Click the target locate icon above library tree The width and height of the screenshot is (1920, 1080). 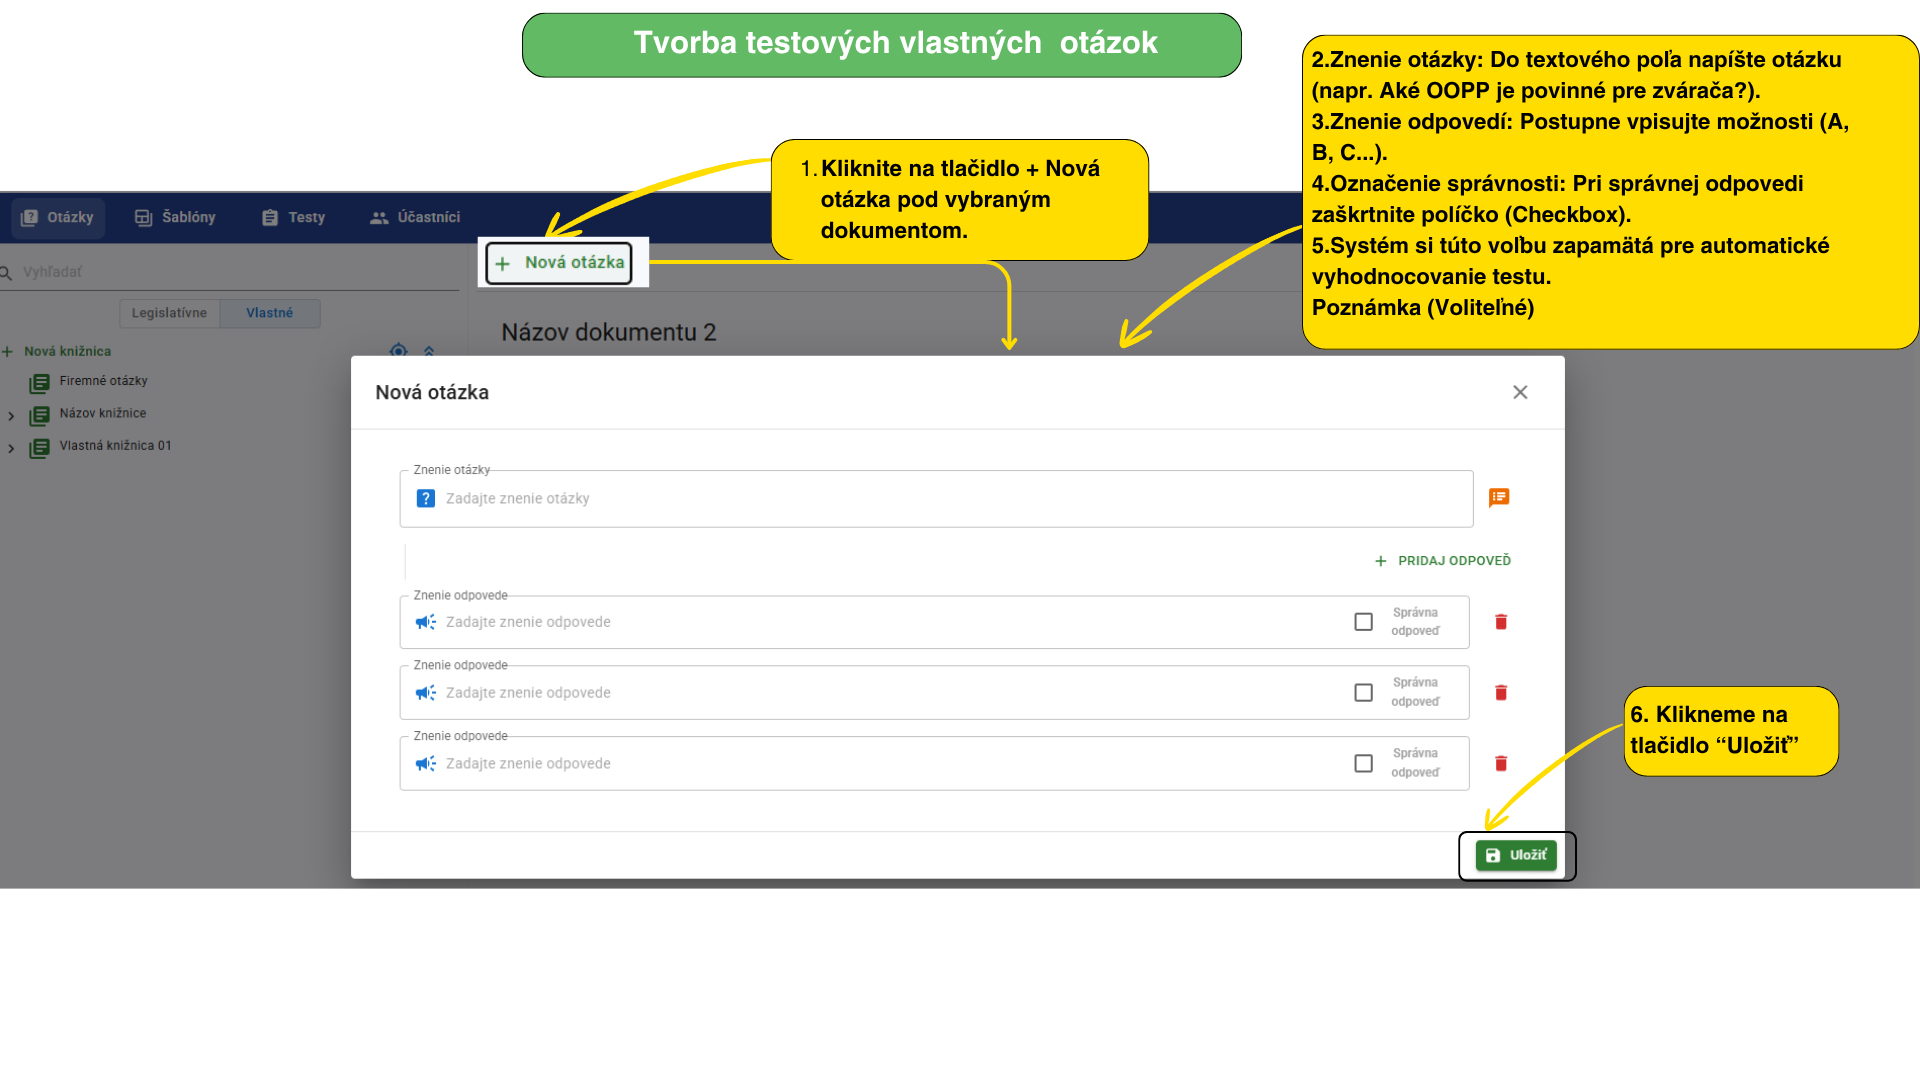click(x=398, y=350)
